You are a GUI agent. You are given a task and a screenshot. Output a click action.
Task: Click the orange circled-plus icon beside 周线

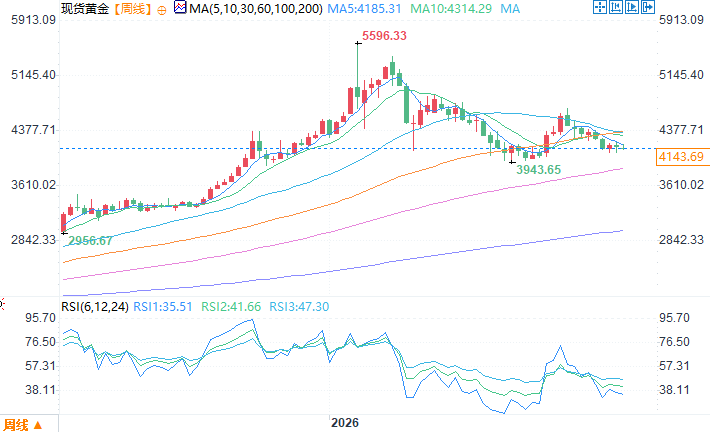[162, 10]
